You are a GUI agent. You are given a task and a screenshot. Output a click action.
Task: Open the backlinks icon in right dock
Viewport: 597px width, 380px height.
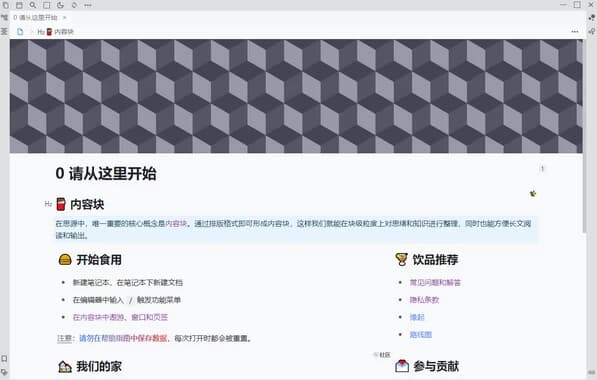coord(592,31)
